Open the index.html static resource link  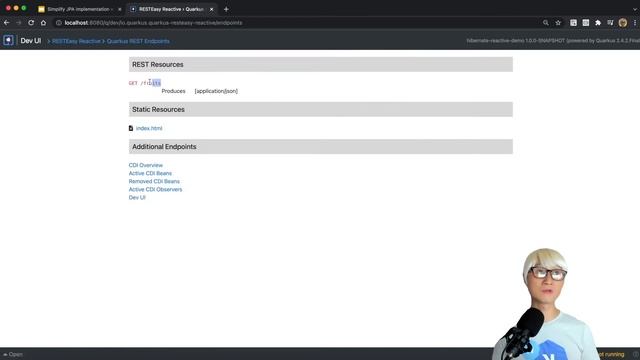149,128
